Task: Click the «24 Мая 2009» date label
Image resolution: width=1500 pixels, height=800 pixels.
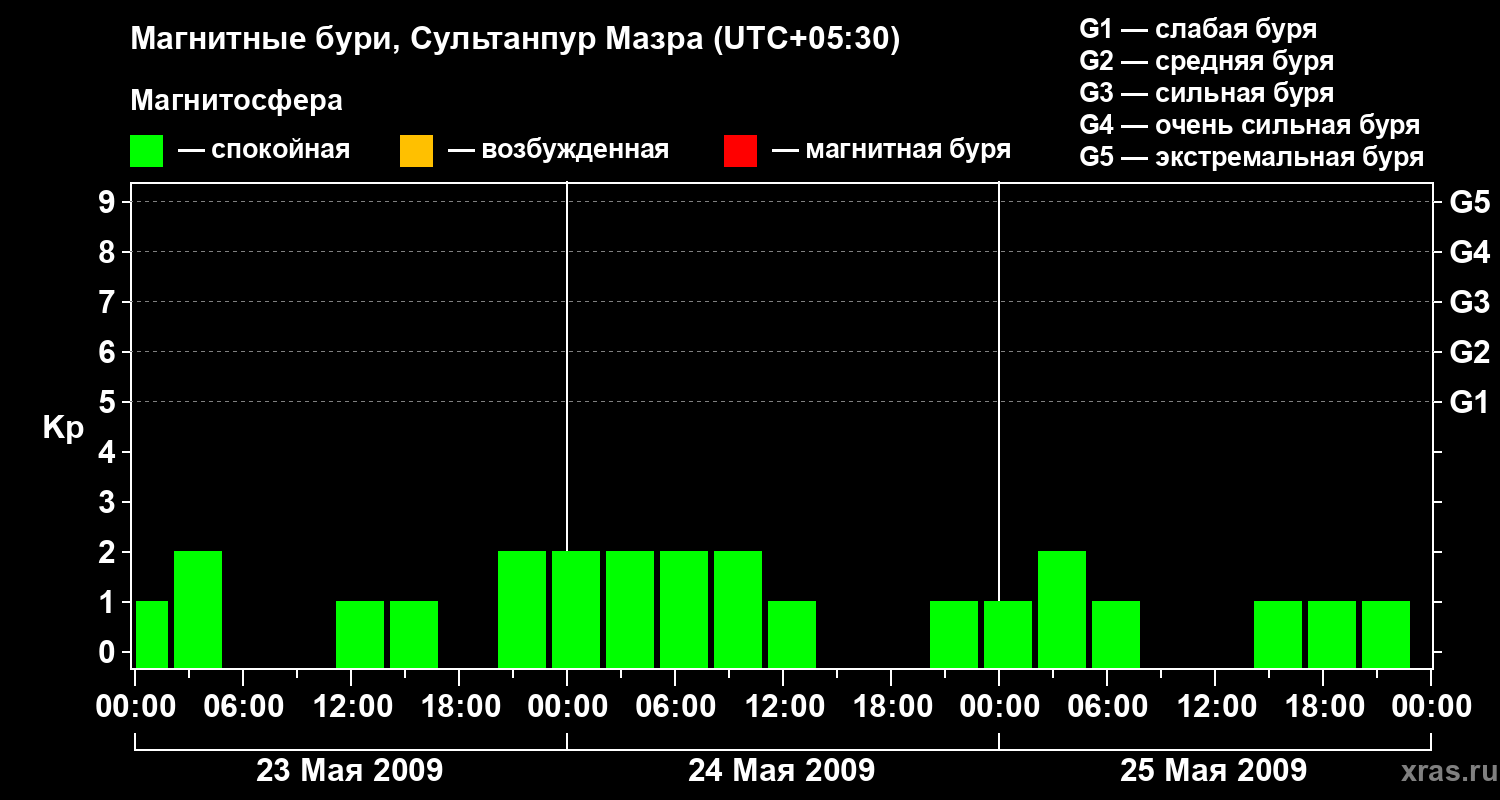Action: tap(782, 771)
